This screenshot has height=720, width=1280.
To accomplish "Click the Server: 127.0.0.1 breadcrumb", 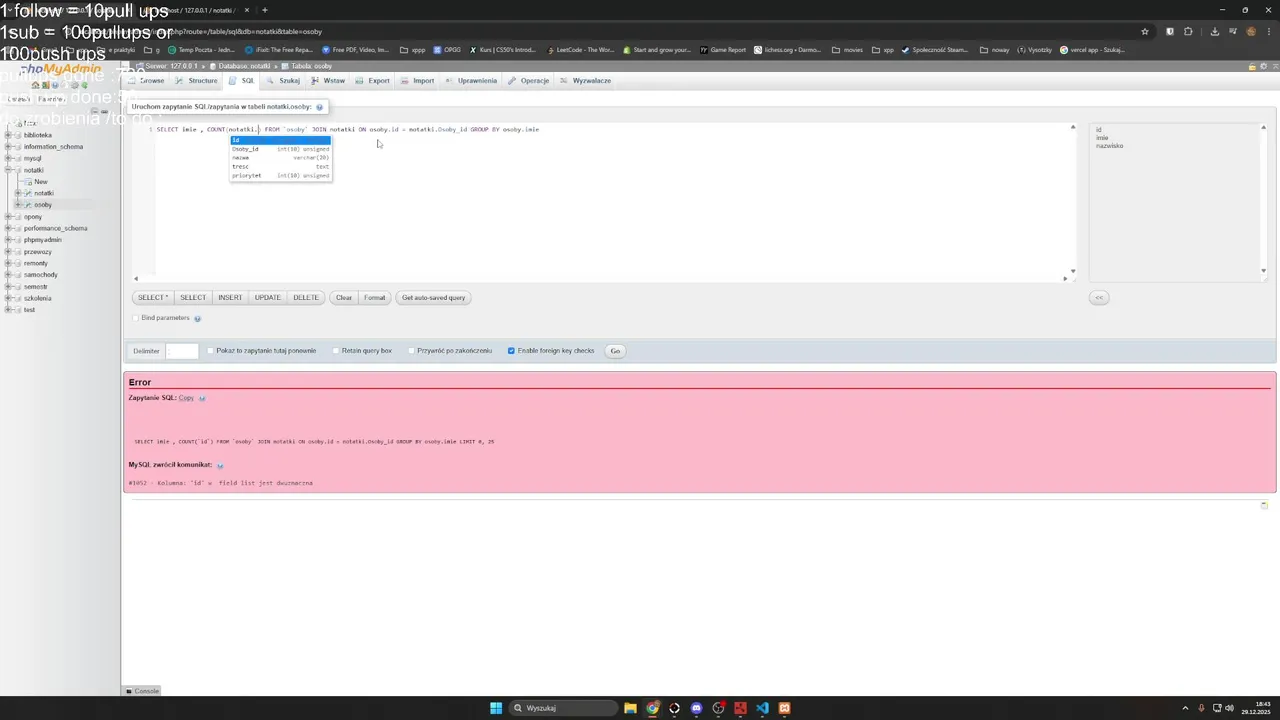I will [x=170, y=66].
